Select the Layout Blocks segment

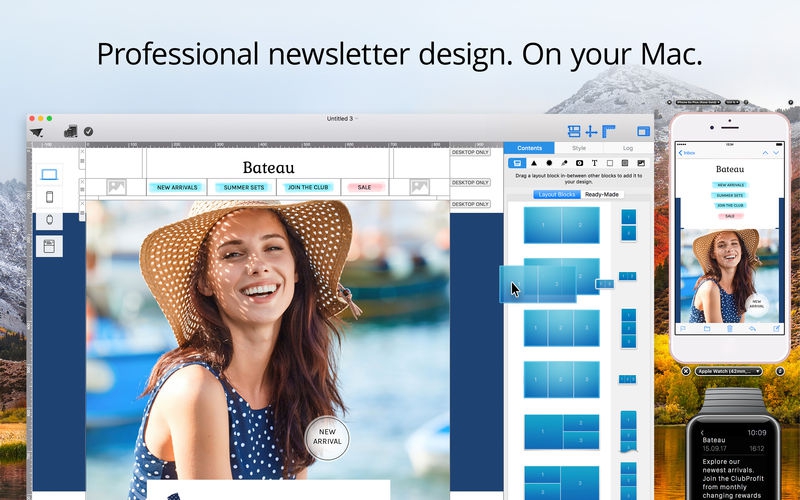pyautogui.click(x=557, y=194)
